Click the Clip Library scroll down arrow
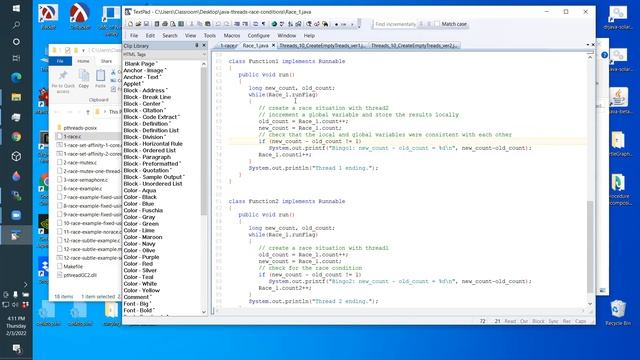This screenshot has height=360, width=640. (x=204, y=312)
